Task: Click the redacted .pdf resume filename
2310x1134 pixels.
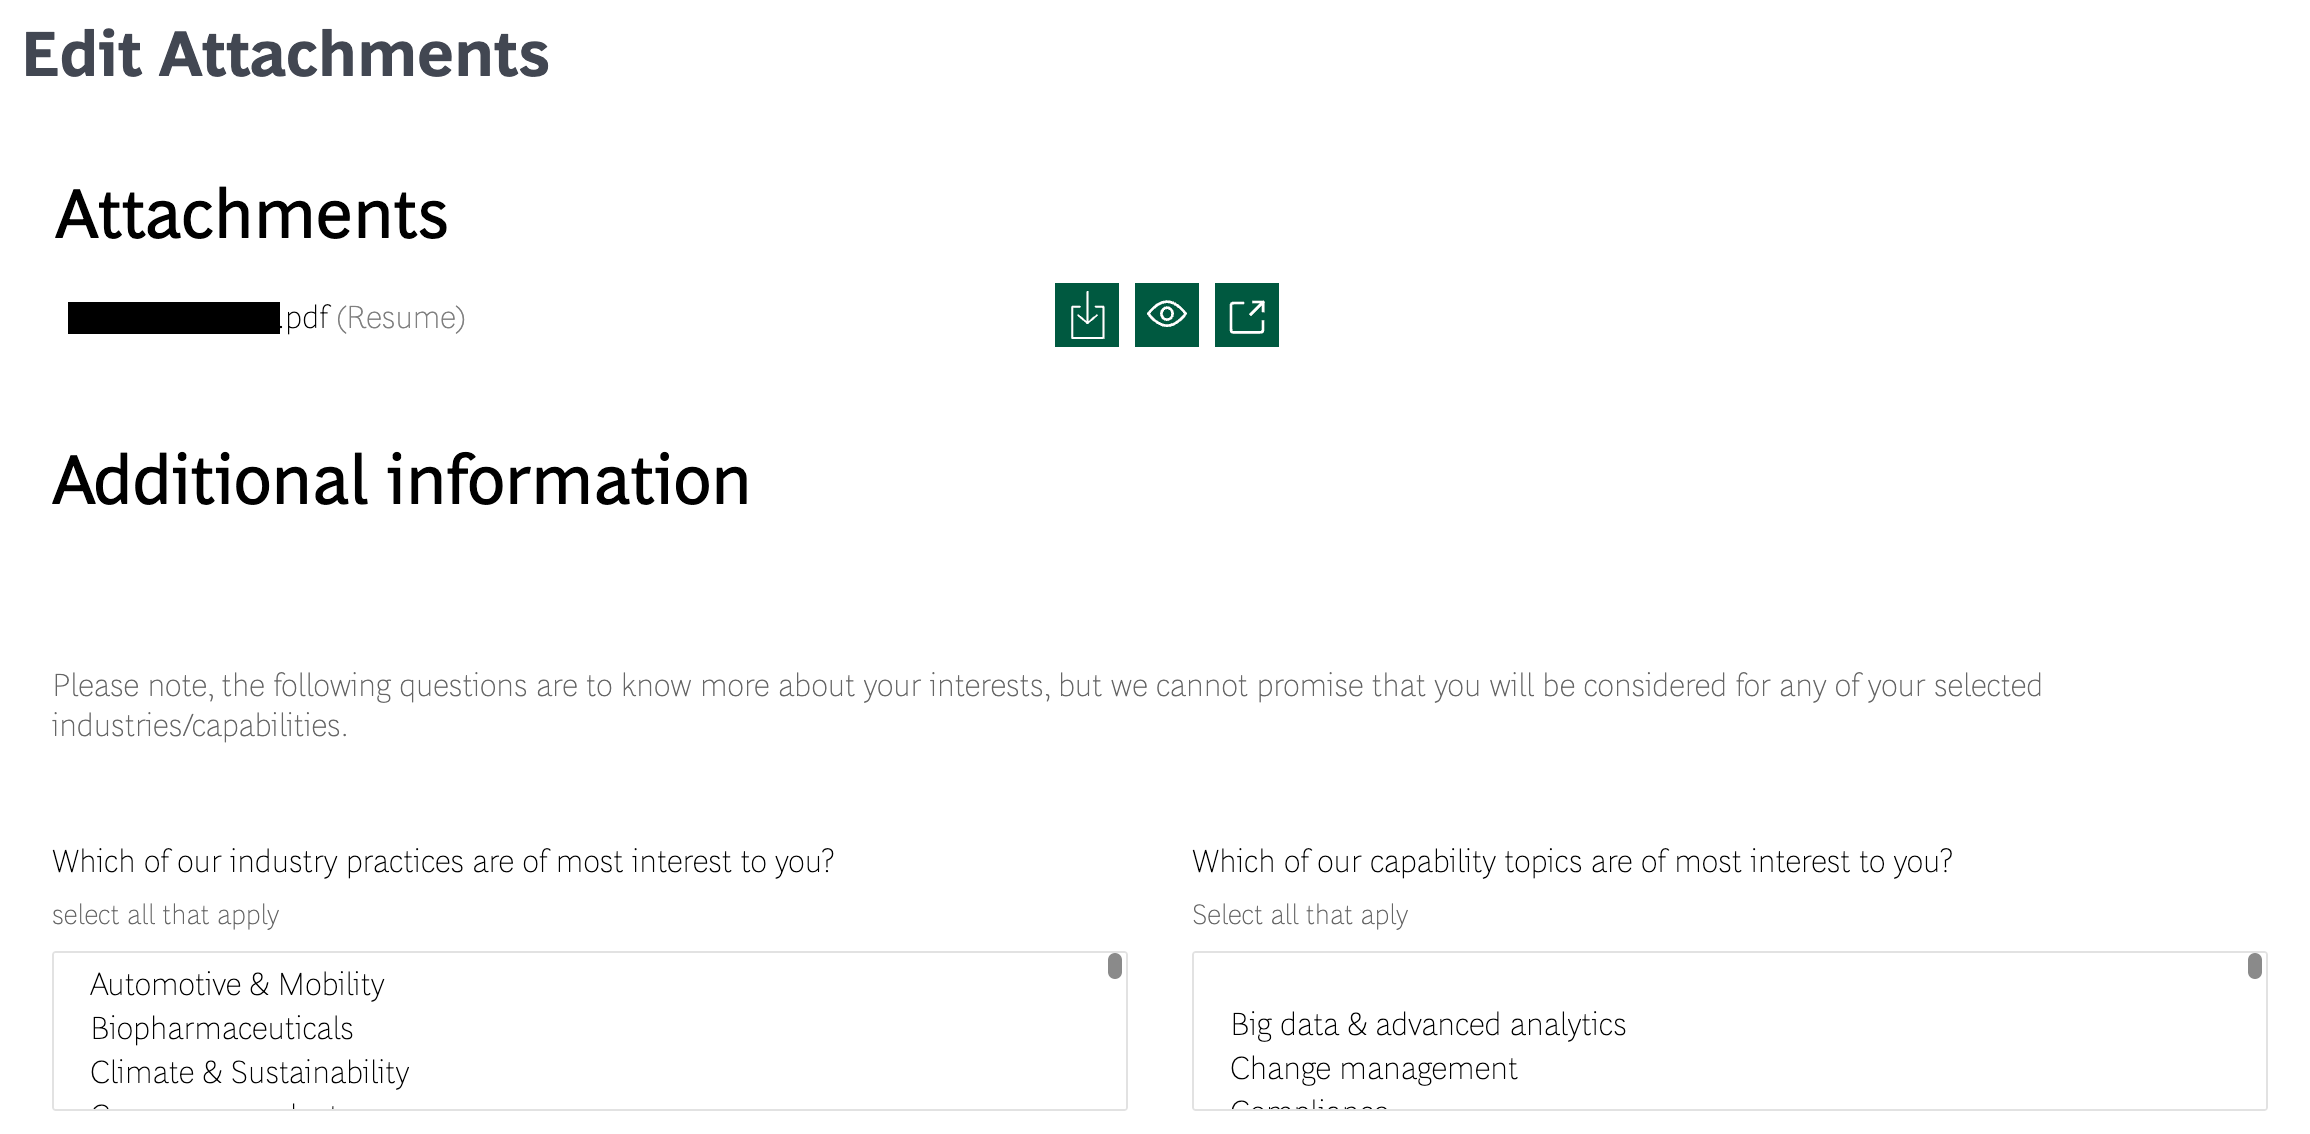Action: point(198,318)
